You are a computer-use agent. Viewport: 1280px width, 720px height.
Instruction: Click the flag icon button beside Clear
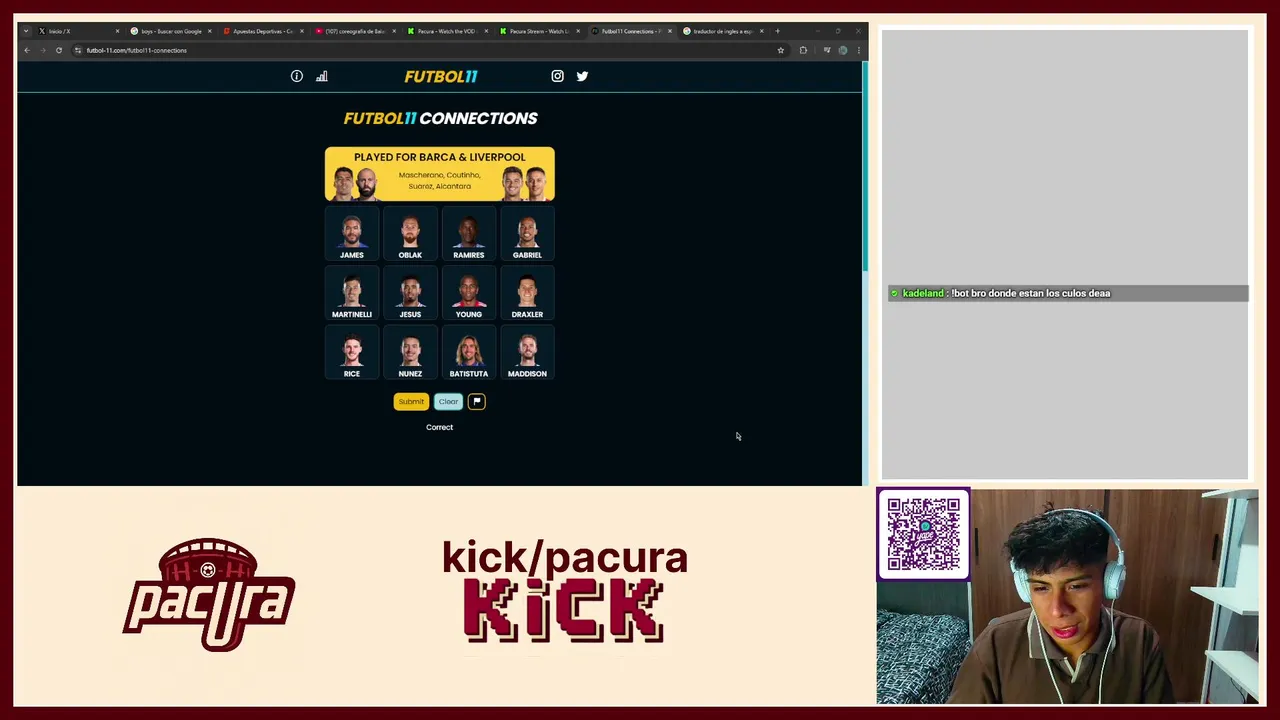477,401
